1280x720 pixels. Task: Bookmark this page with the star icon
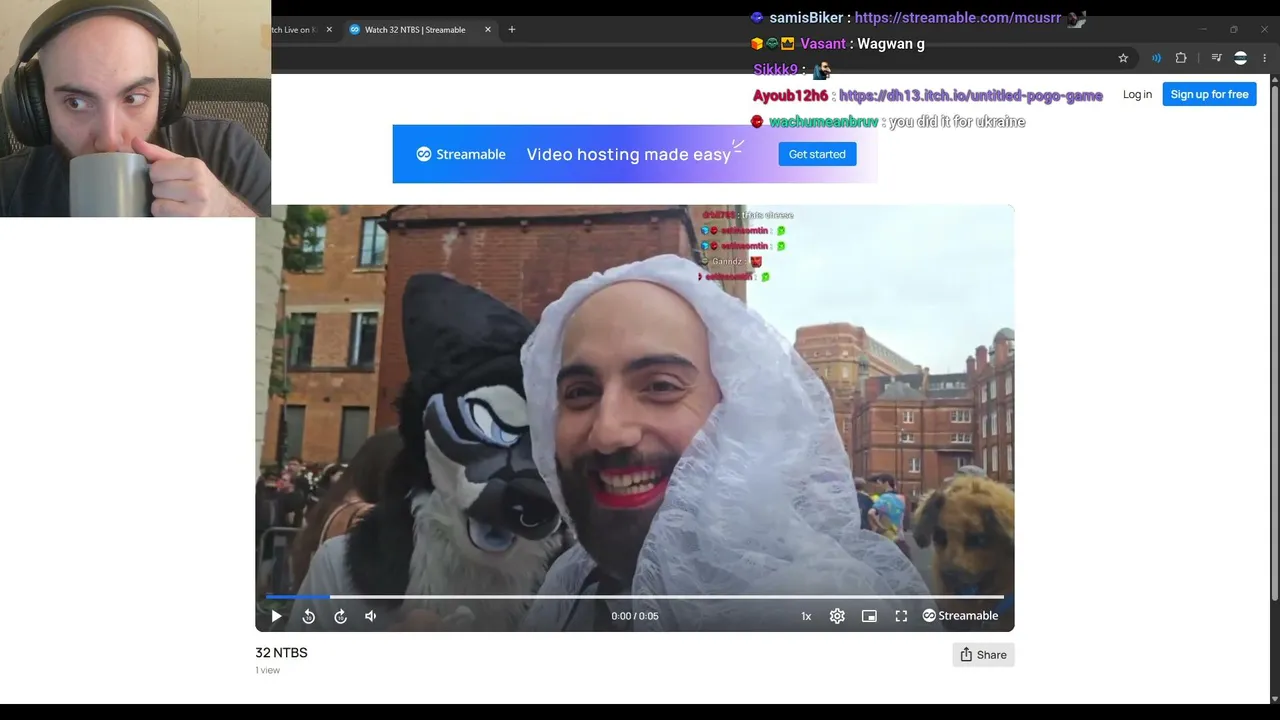[x=1123, y=58]
